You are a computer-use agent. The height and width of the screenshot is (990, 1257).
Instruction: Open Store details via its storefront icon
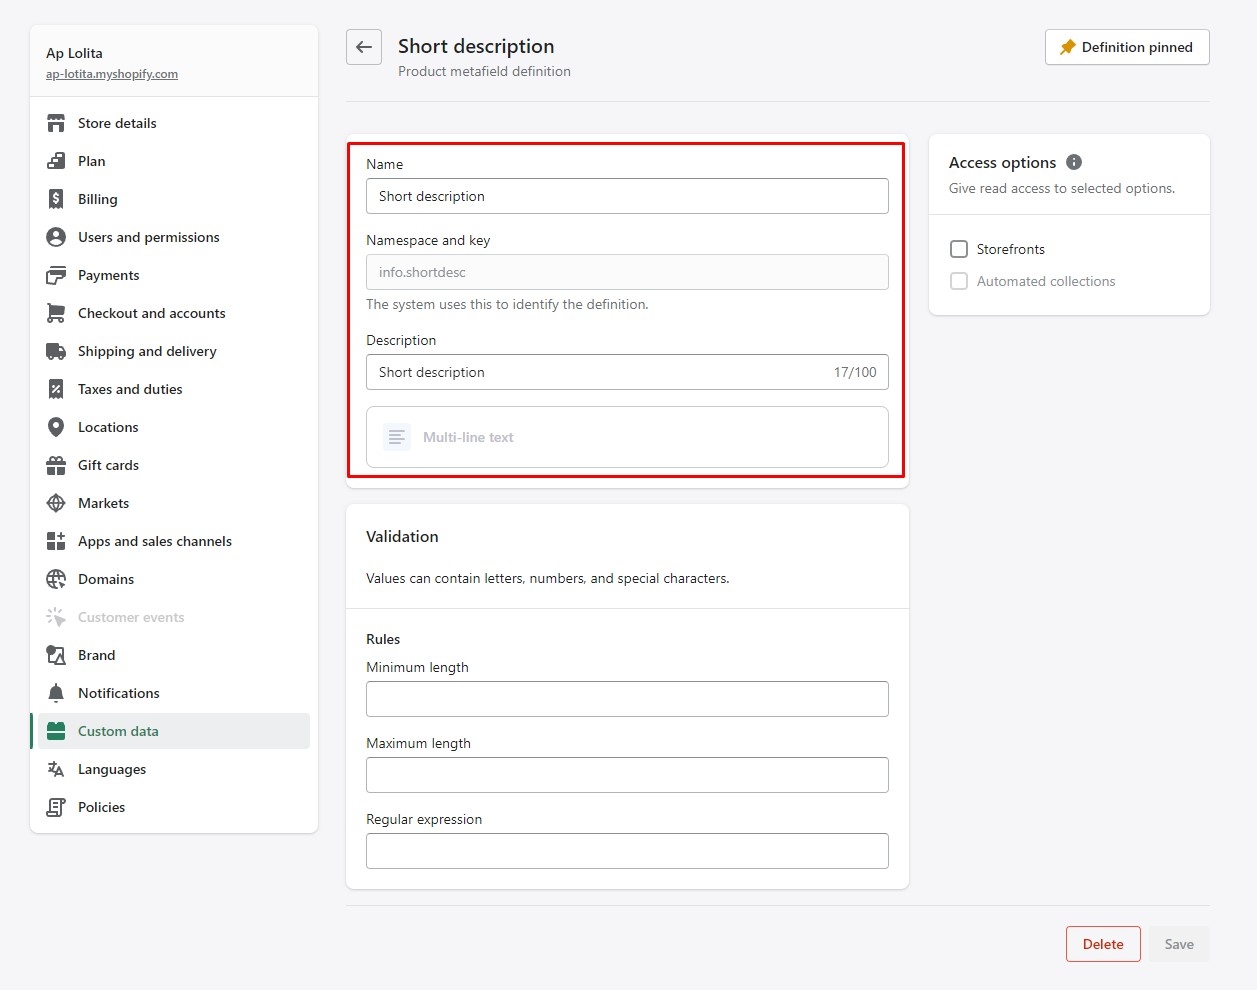click(x=56, y=123)
